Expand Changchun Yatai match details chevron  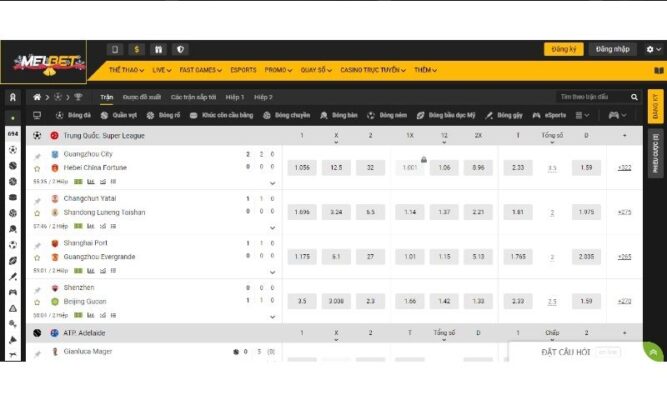pyautogui.click(x=272, y=228)
